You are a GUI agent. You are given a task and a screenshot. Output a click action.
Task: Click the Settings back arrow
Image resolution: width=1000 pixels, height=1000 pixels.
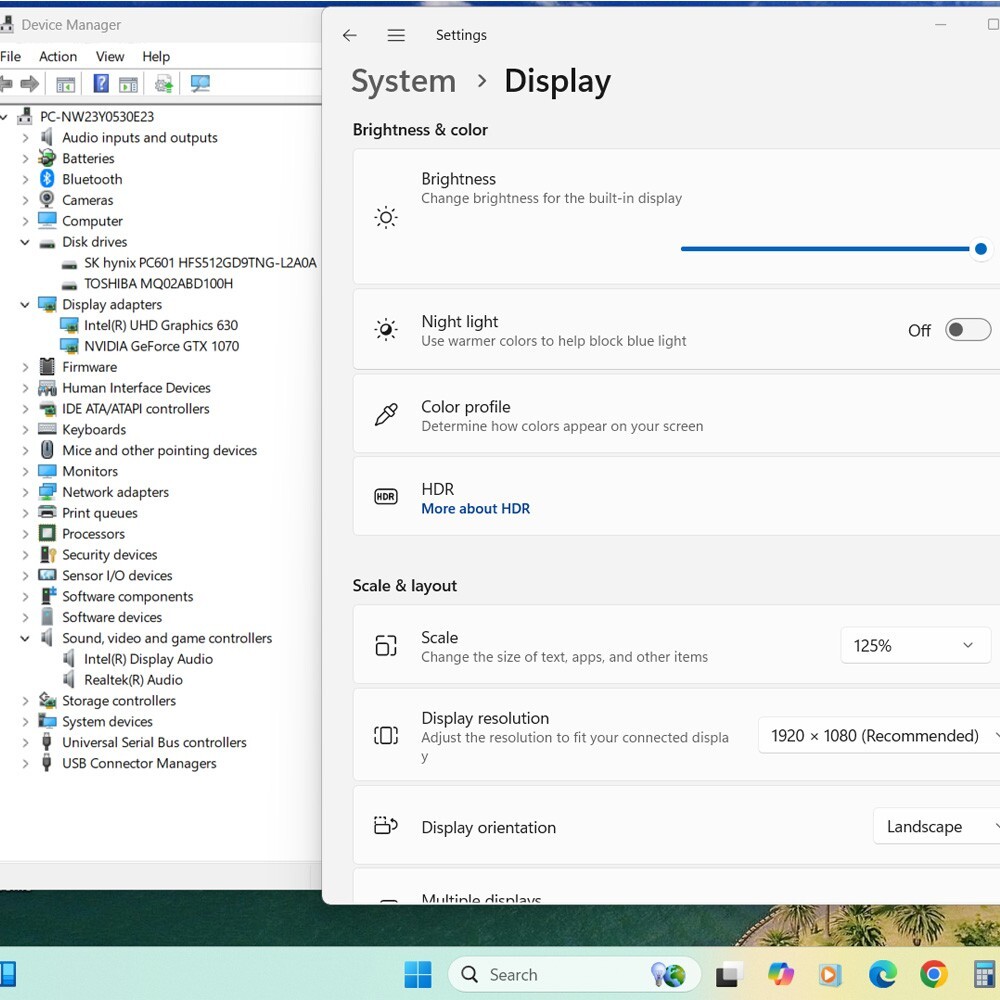[349, 35]
